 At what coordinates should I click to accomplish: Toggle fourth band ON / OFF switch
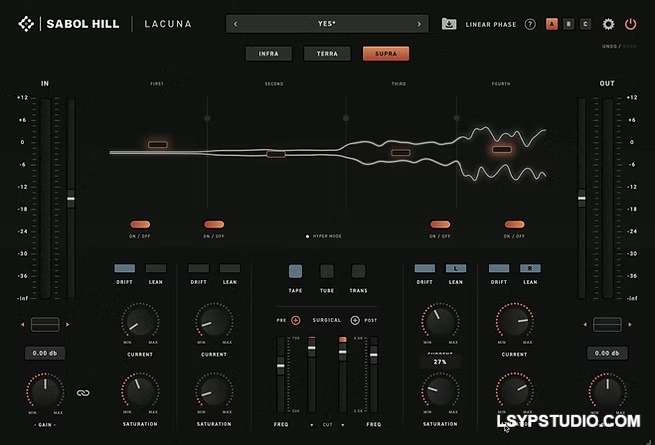pyautogui.click(x=514, y=224)
